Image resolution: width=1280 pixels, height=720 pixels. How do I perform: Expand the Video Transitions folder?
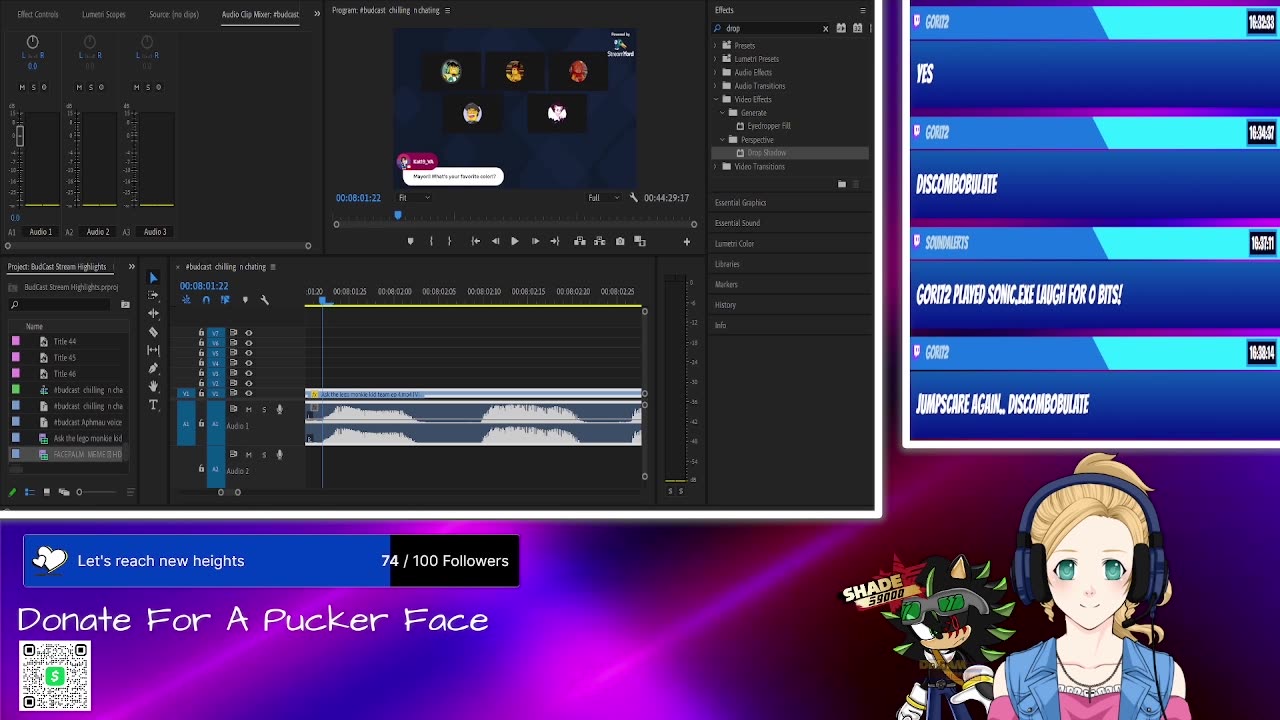click(716, 167)
